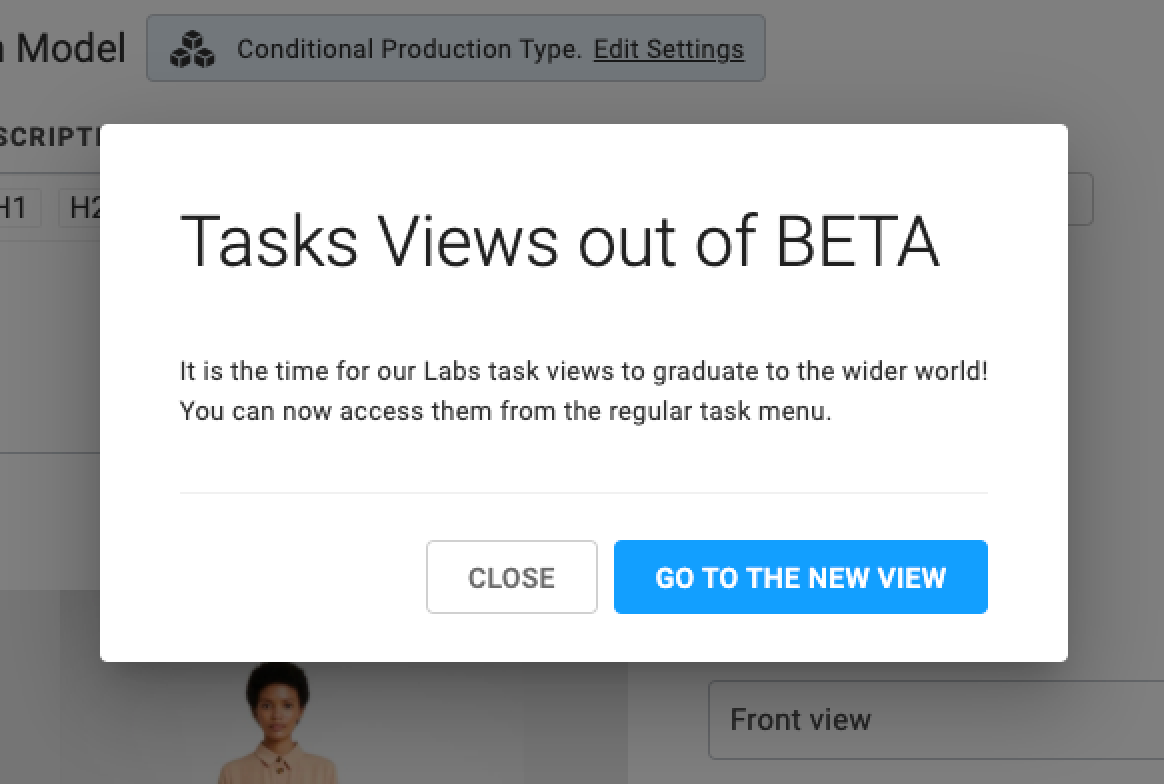Viewport: 1164px width, 784px height.
Task: Click the regular task menu sentence
Action: point(506,411)
